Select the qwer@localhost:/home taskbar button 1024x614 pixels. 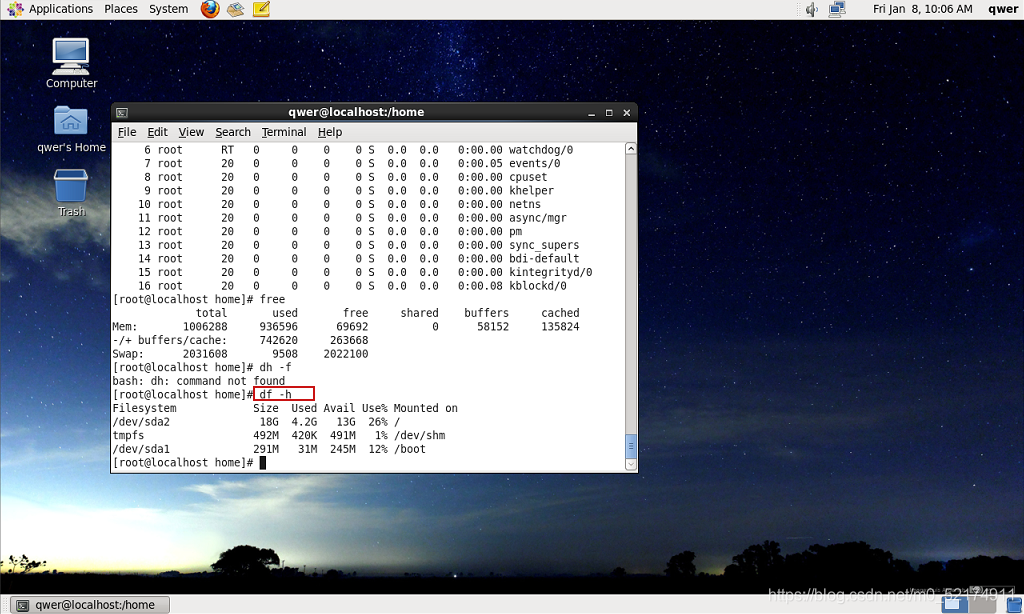click(x=91, y=605)
